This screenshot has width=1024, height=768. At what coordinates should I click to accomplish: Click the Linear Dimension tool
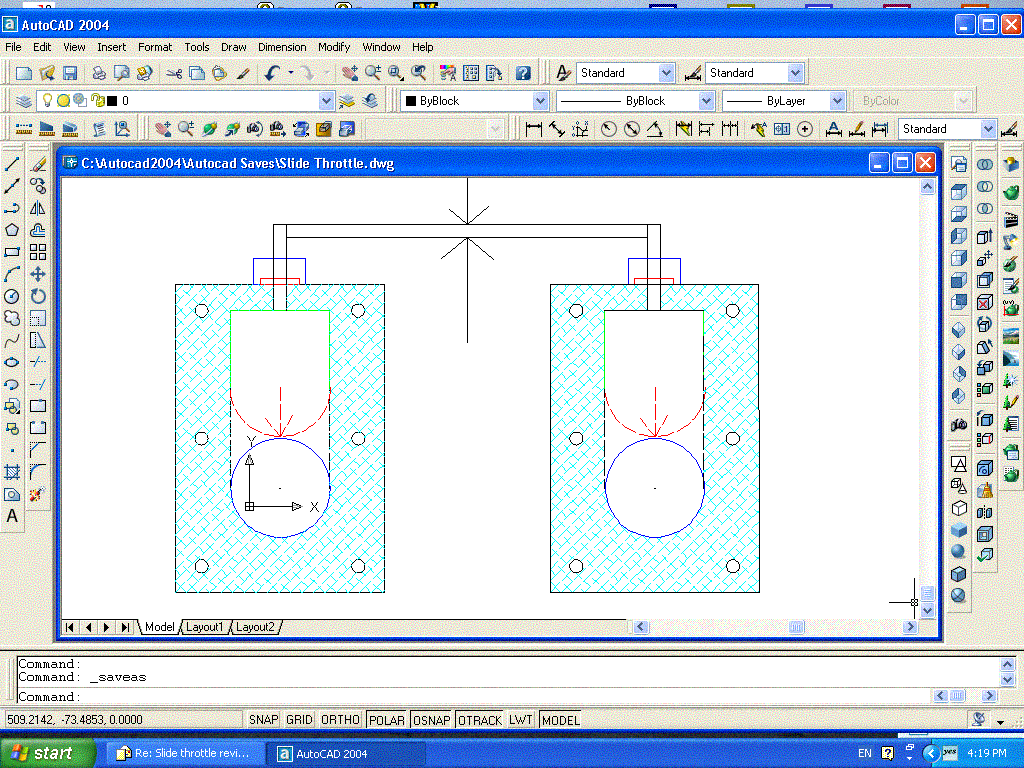click(533, 129)
